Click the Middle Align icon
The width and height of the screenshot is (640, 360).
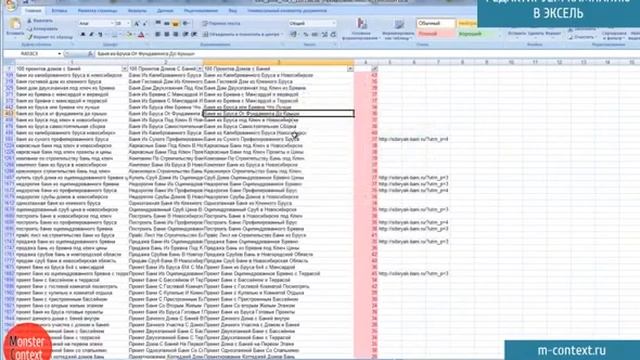[167, 23]
